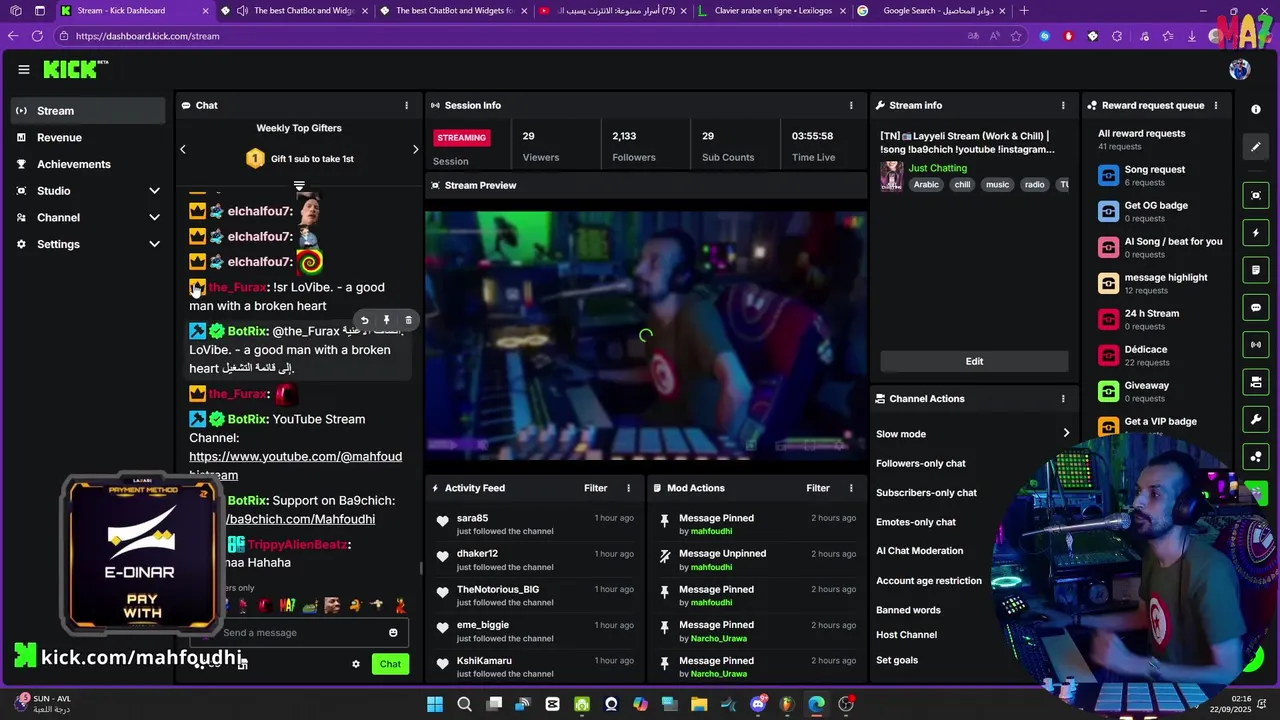This screenshot has width=1280, height=720.
Task: Click the Song request reward icon
Action: 1108,175
